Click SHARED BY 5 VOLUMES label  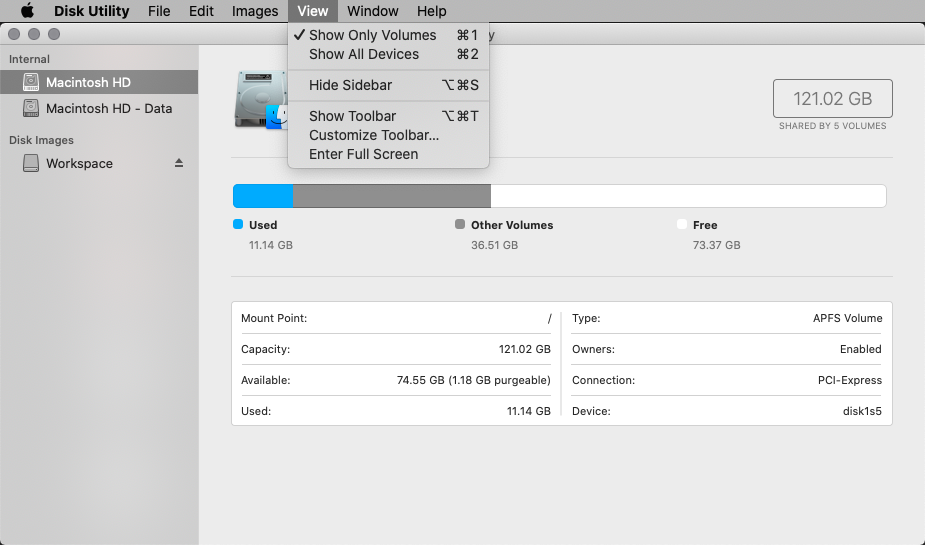[x=832, y=126]
